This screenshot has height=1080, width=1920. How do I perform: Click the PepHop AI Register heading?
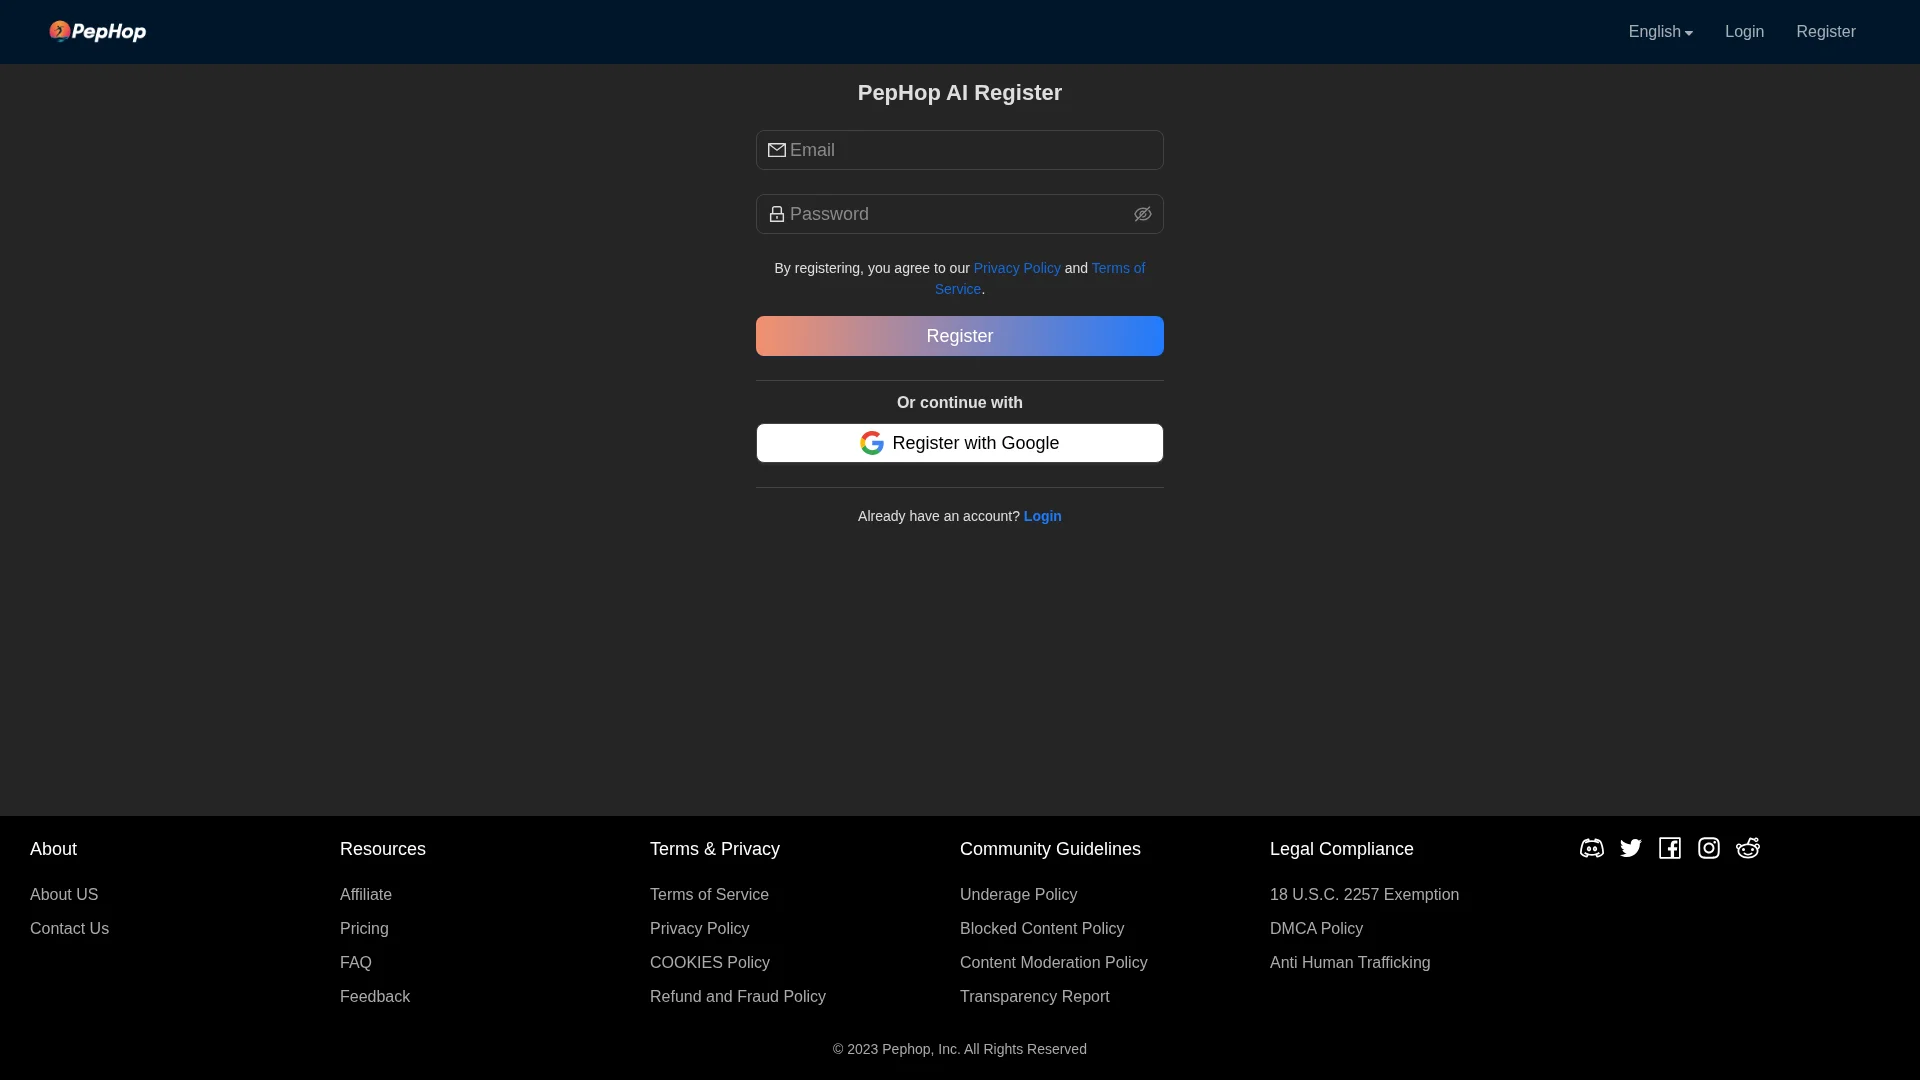pos(960,93)
